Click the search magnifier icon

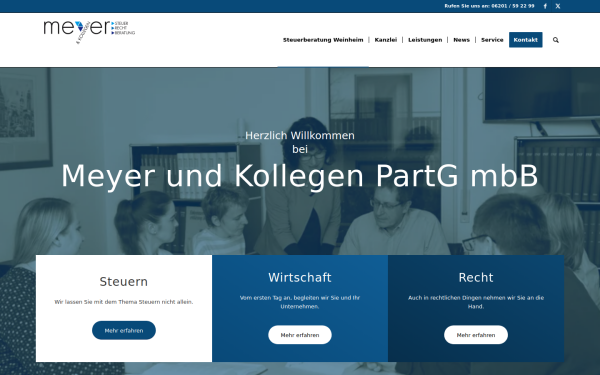(556, 40)
